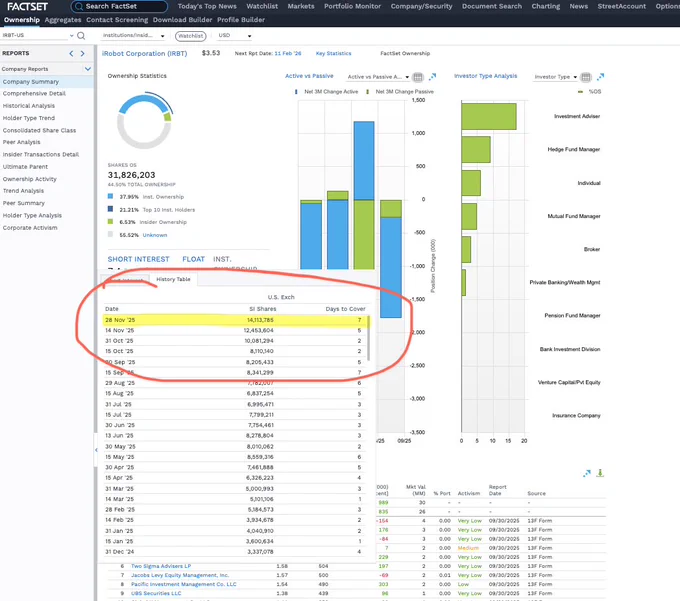Go to previous report arrow
This screenshot has height=601, width=680.
(72, 53)
